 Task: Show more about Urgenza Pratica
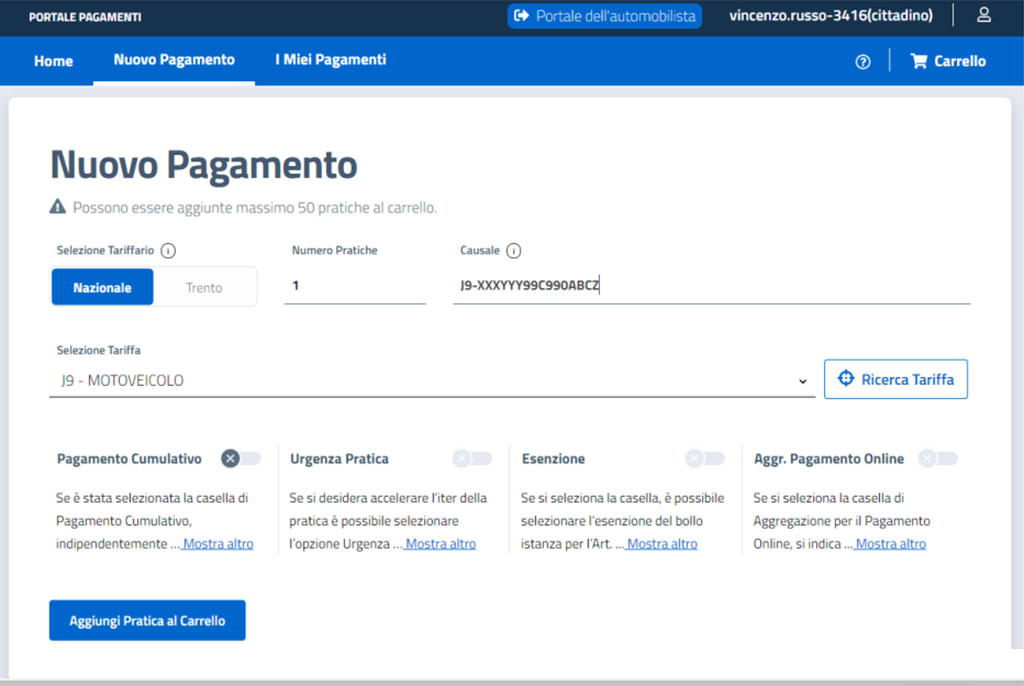tap(441, 544)
